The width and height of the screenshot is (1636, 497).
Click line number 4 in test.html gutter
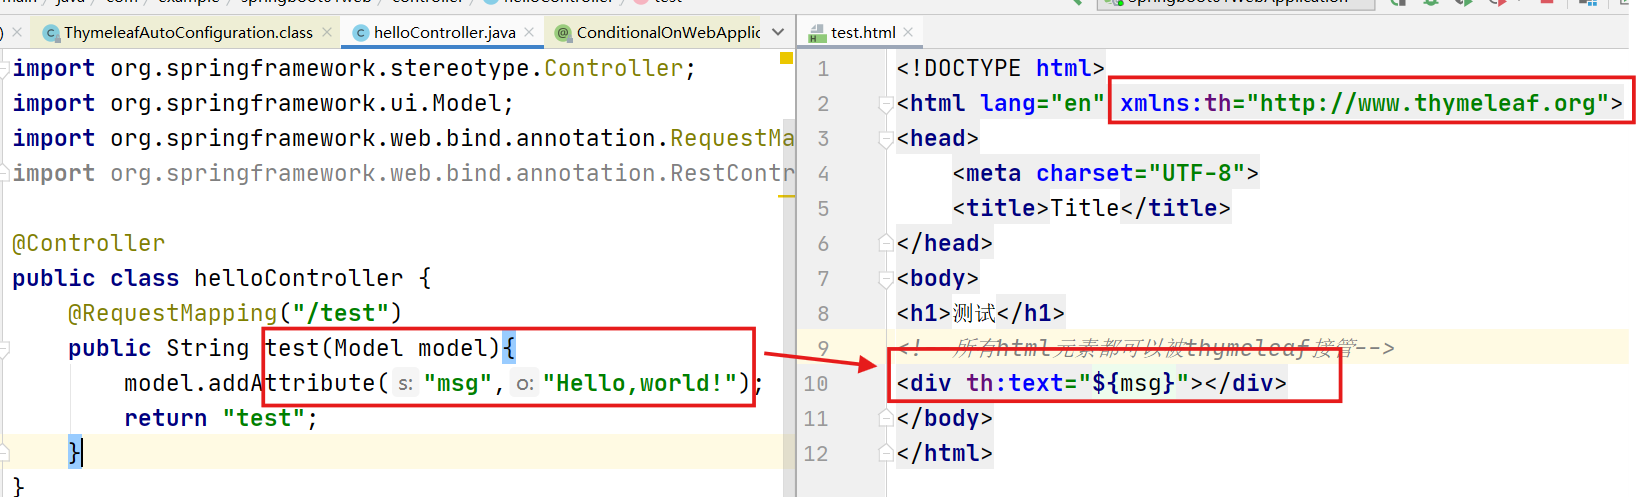pos(823,174)
